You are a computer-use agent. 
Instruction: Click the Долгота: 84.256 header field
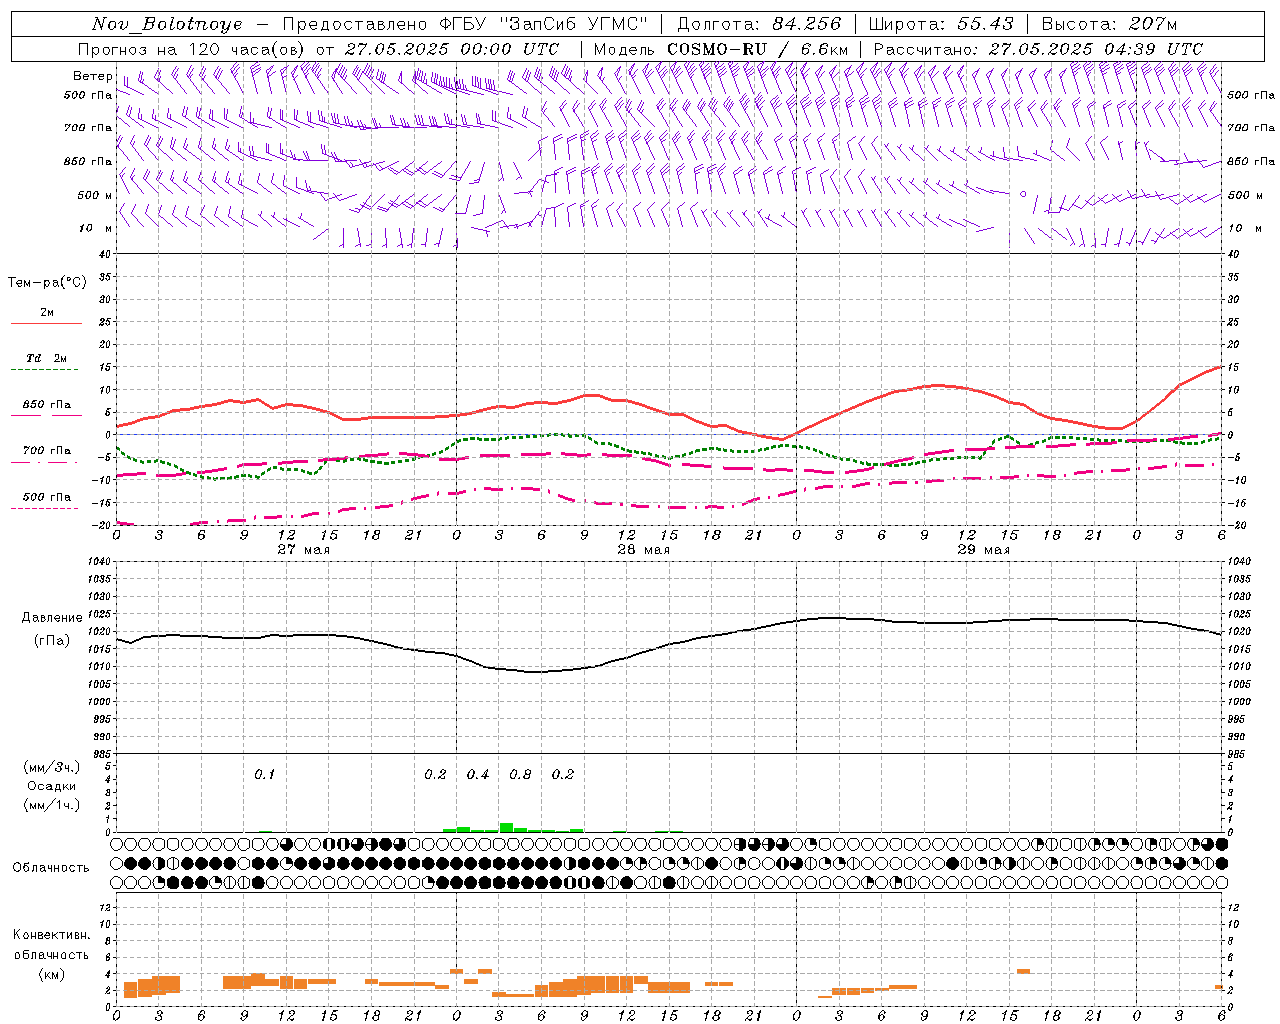click(759, 24)
